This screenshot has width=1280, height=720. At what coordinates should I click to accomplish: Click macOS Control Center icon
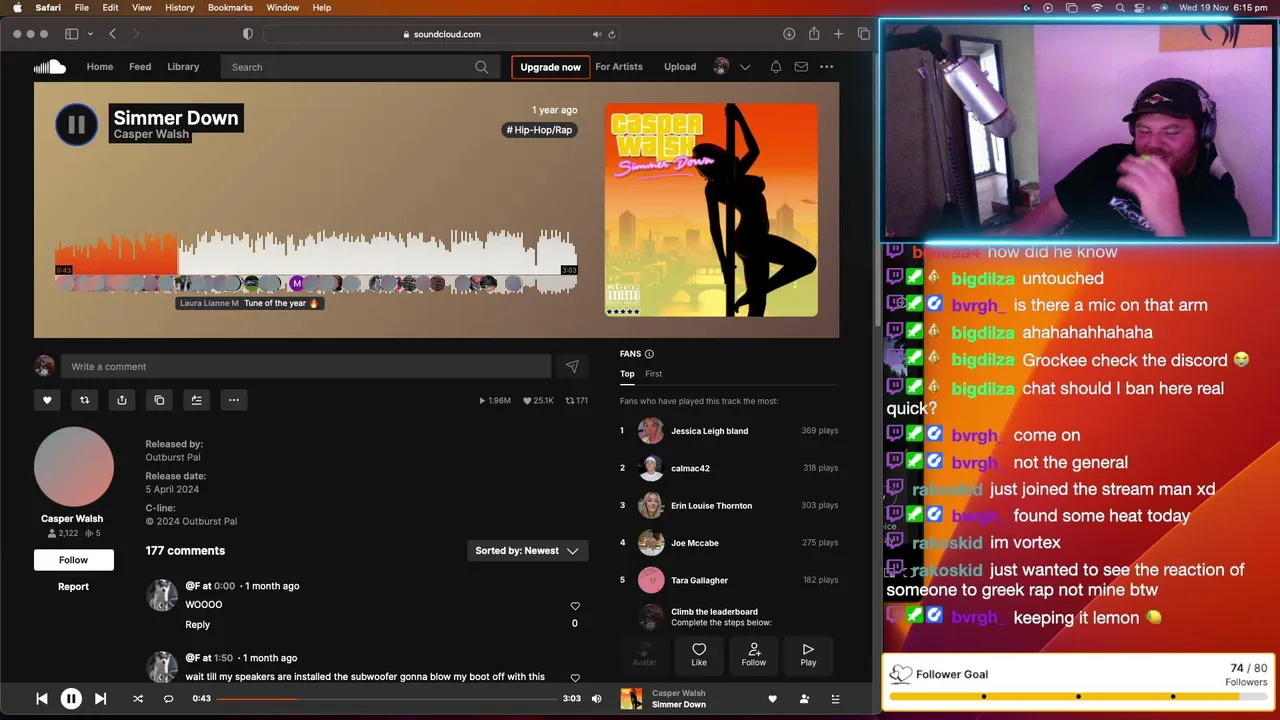point(1141,7)
